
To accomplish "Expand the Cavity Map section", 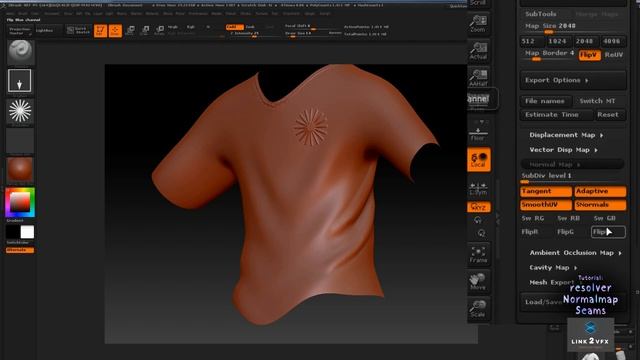I will tap(553, 268).
